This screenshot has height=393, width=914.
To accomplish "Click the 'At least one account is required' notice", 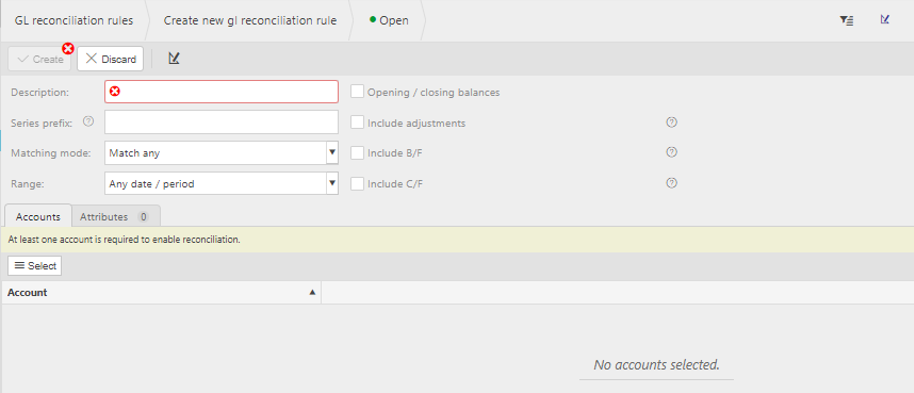I will point(124,239).
